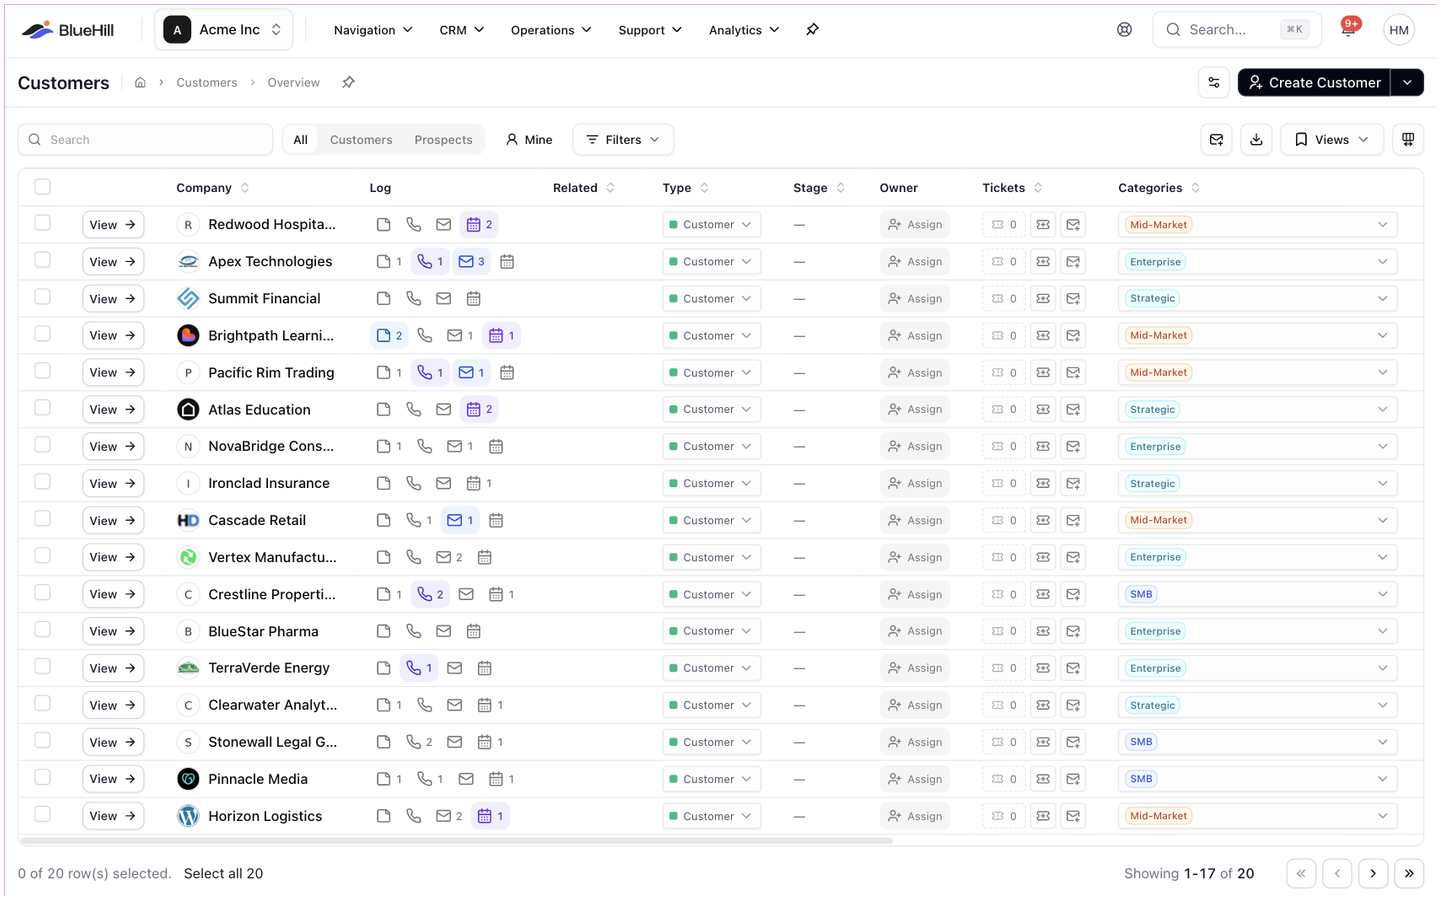Click Select all 20 link
Viewport: 1440px width, 900px height.
point(223,874)
